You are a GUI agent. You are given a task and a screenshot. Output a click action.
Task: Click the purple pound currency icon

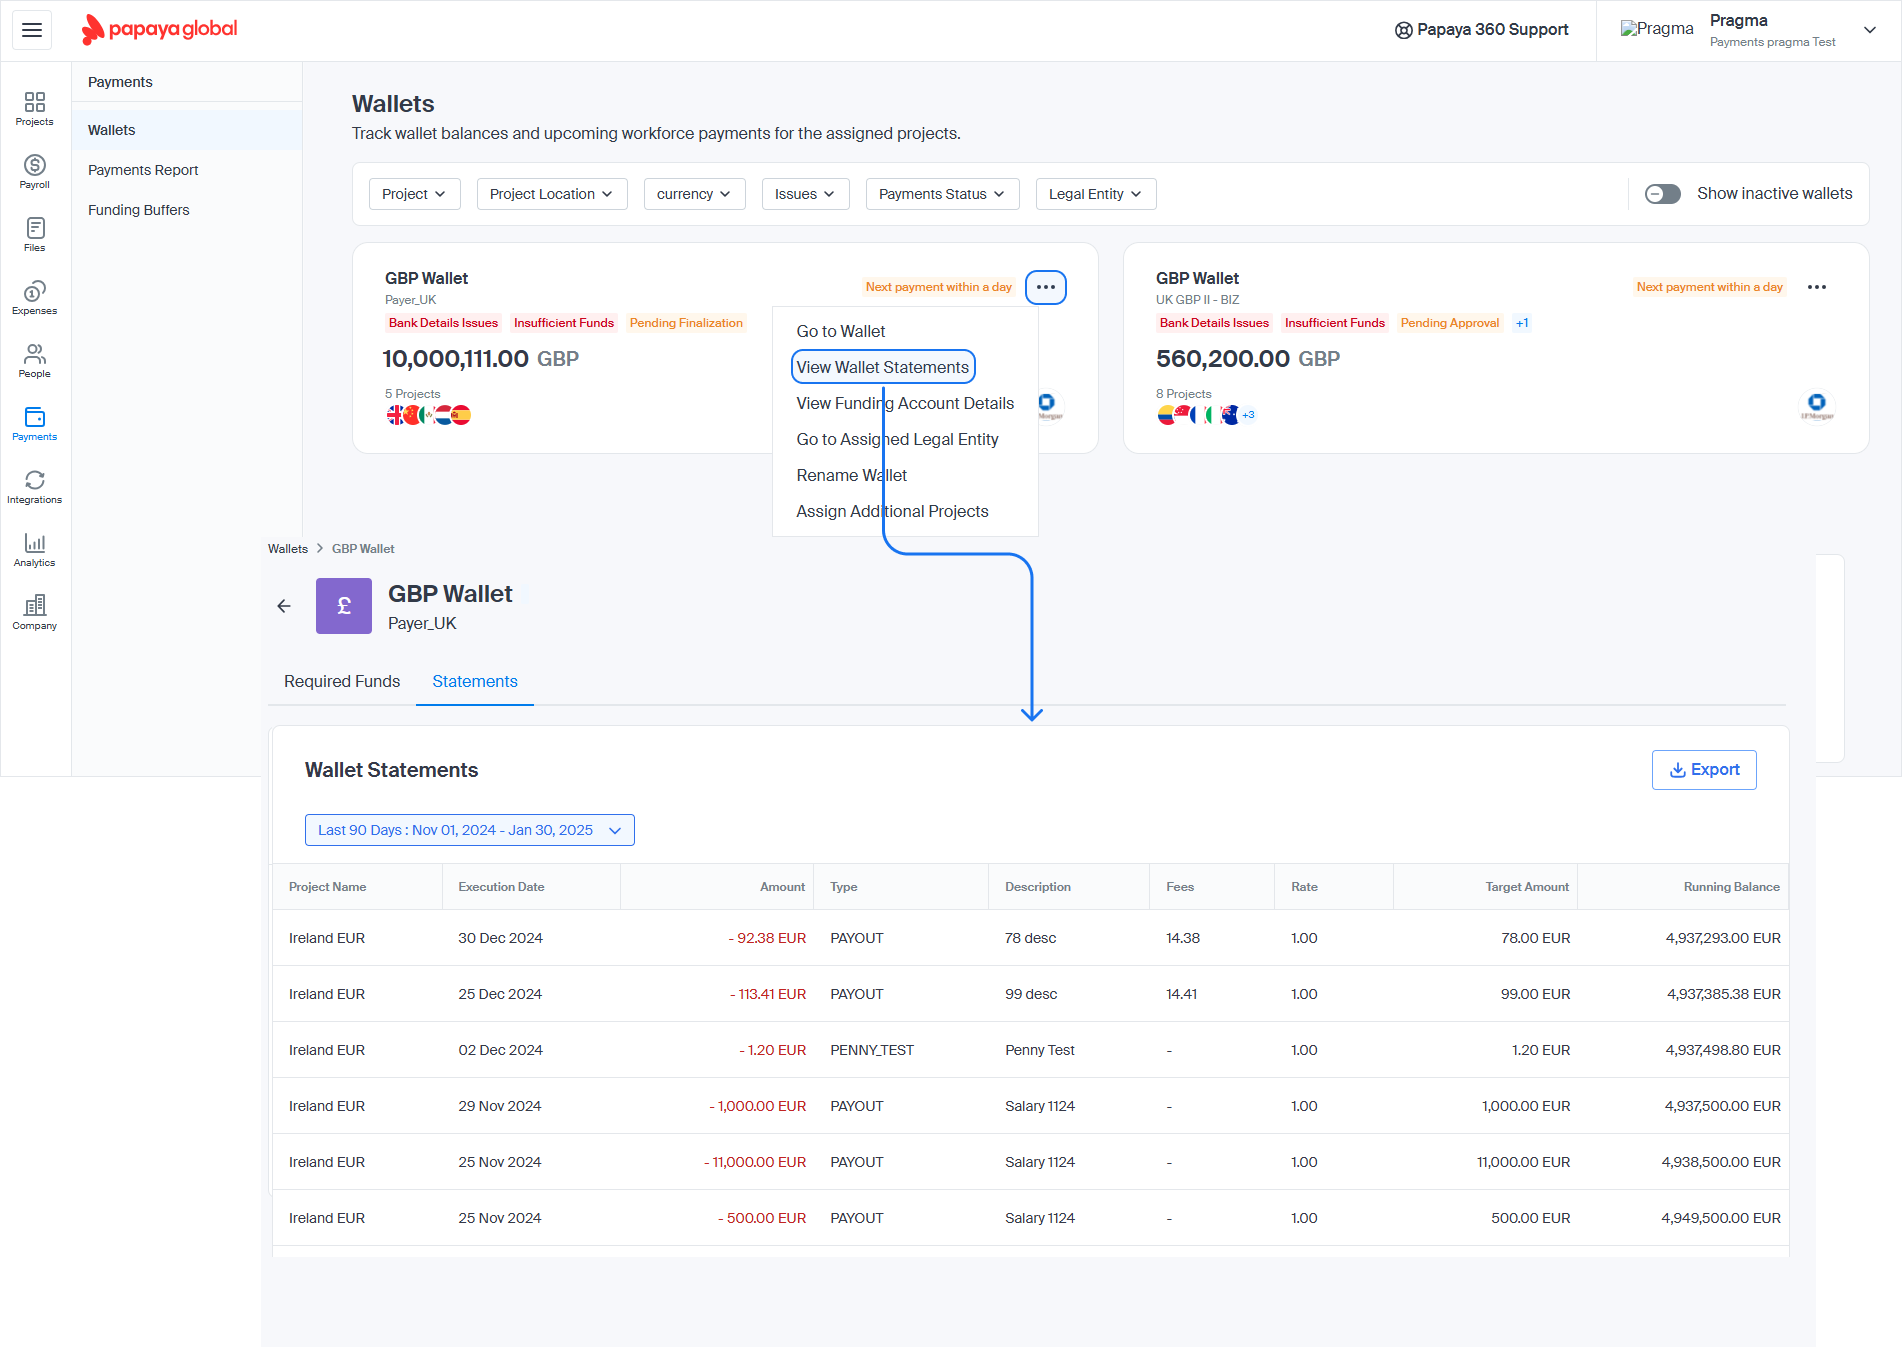point(344,606)
